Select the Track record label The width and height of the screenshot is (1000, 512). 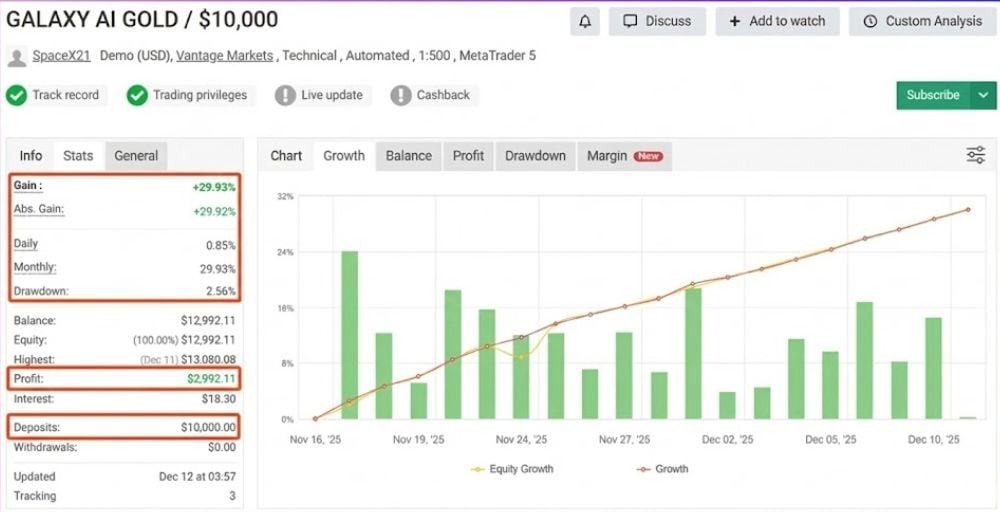[x=66, y=95]
